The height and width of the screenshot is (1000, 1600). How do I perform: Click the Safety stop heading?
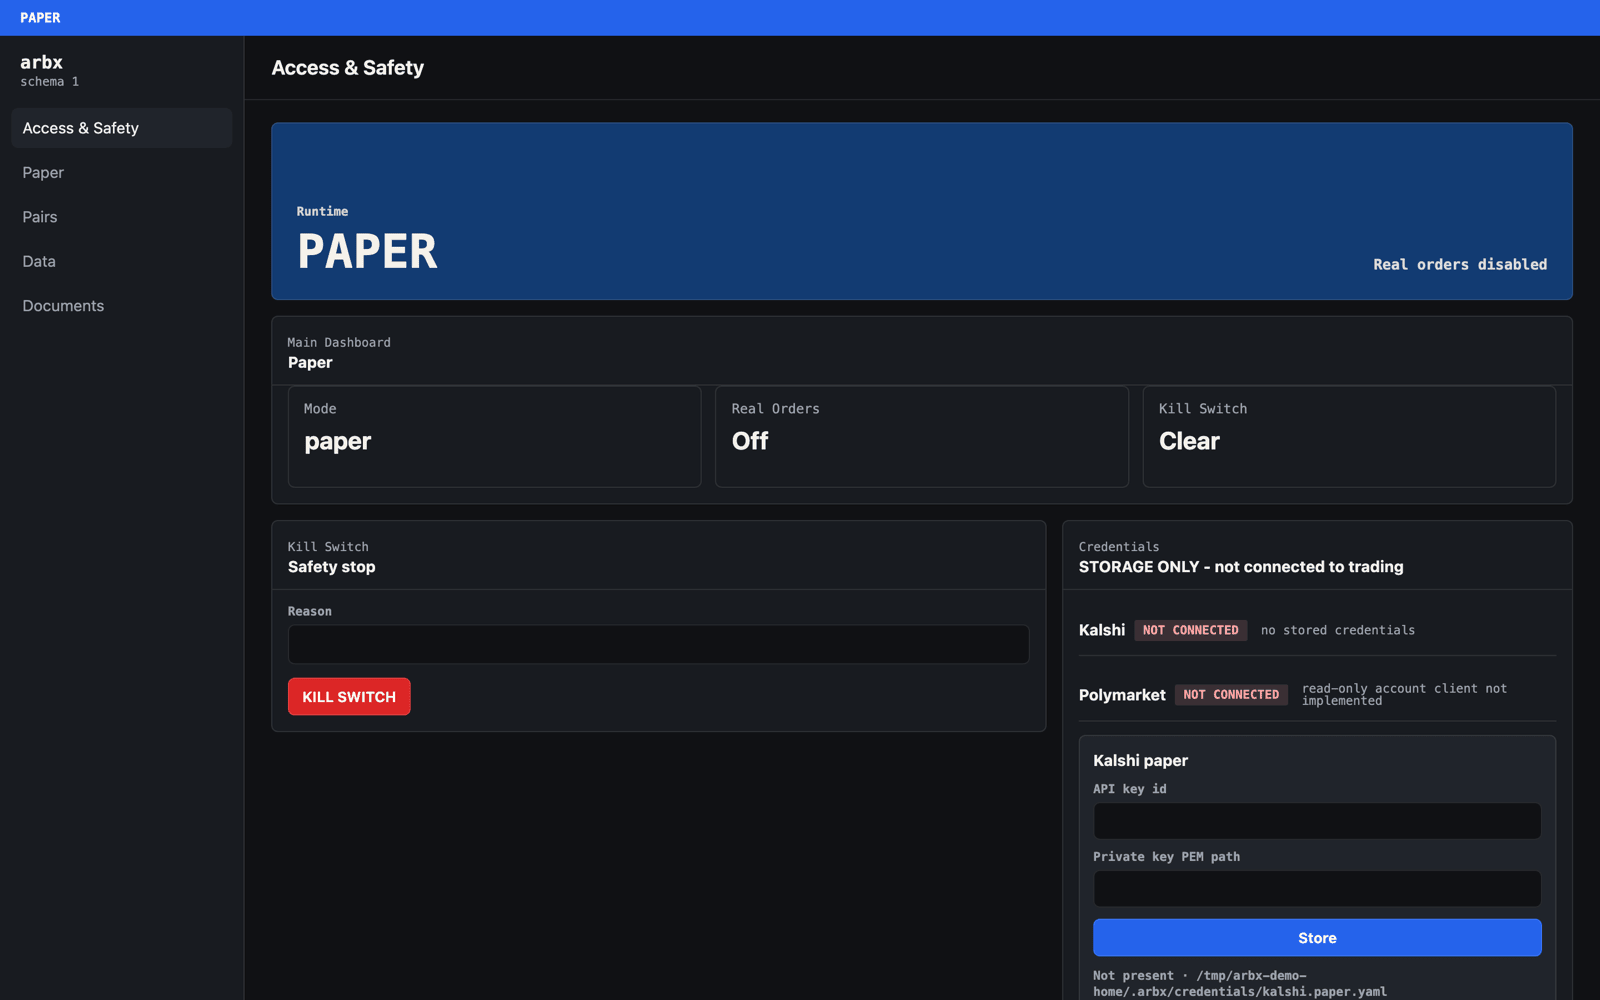(332, 567)
